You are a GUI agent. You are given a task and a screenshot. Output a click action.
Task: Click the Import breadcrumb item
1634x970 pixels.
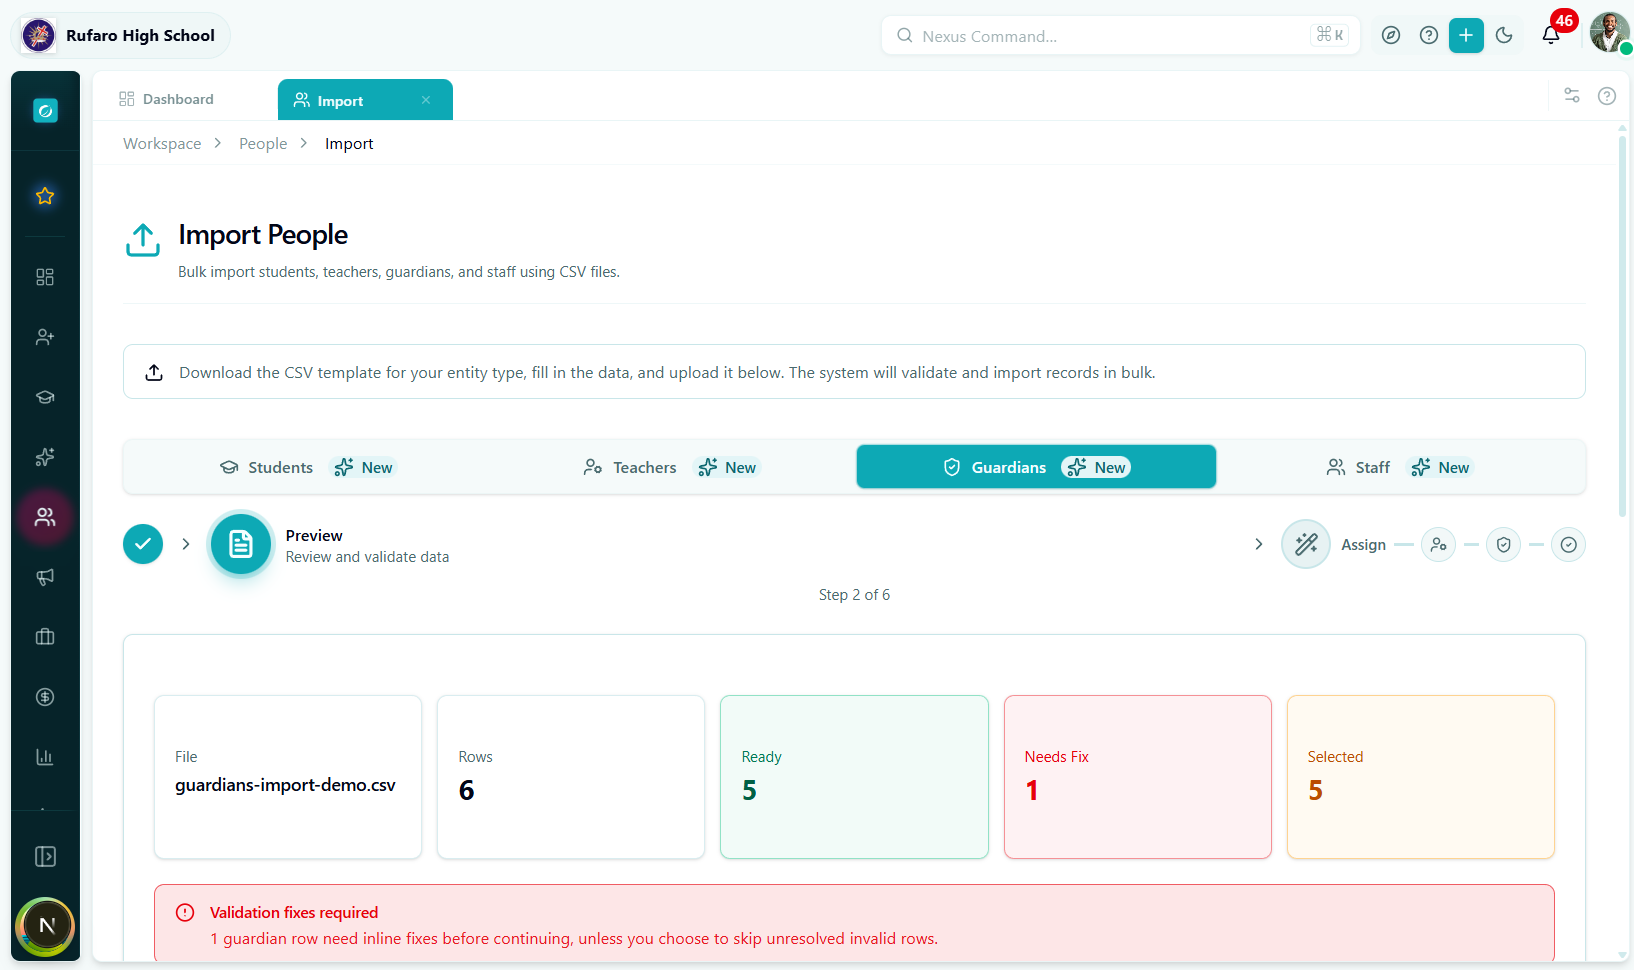point(349,144)
